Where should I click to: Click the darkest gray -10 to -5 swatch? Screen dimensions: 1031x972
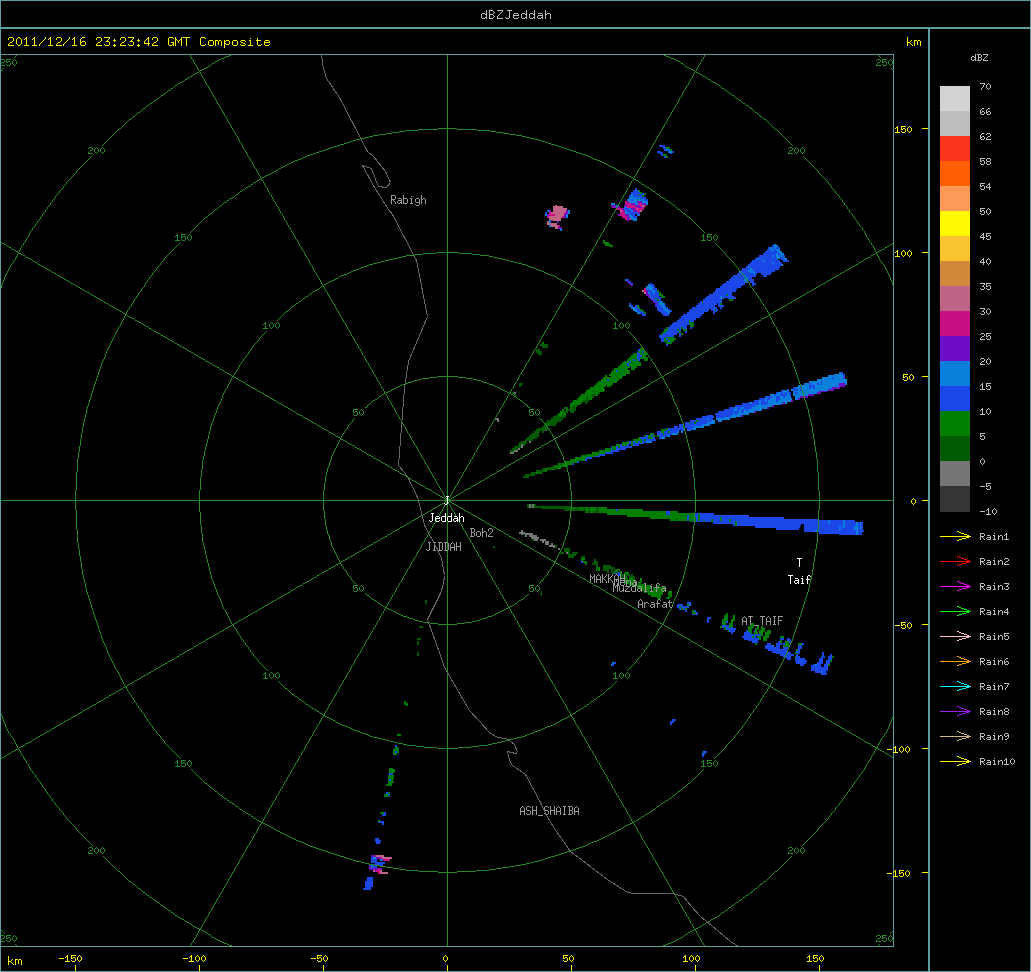pos(955,498)
